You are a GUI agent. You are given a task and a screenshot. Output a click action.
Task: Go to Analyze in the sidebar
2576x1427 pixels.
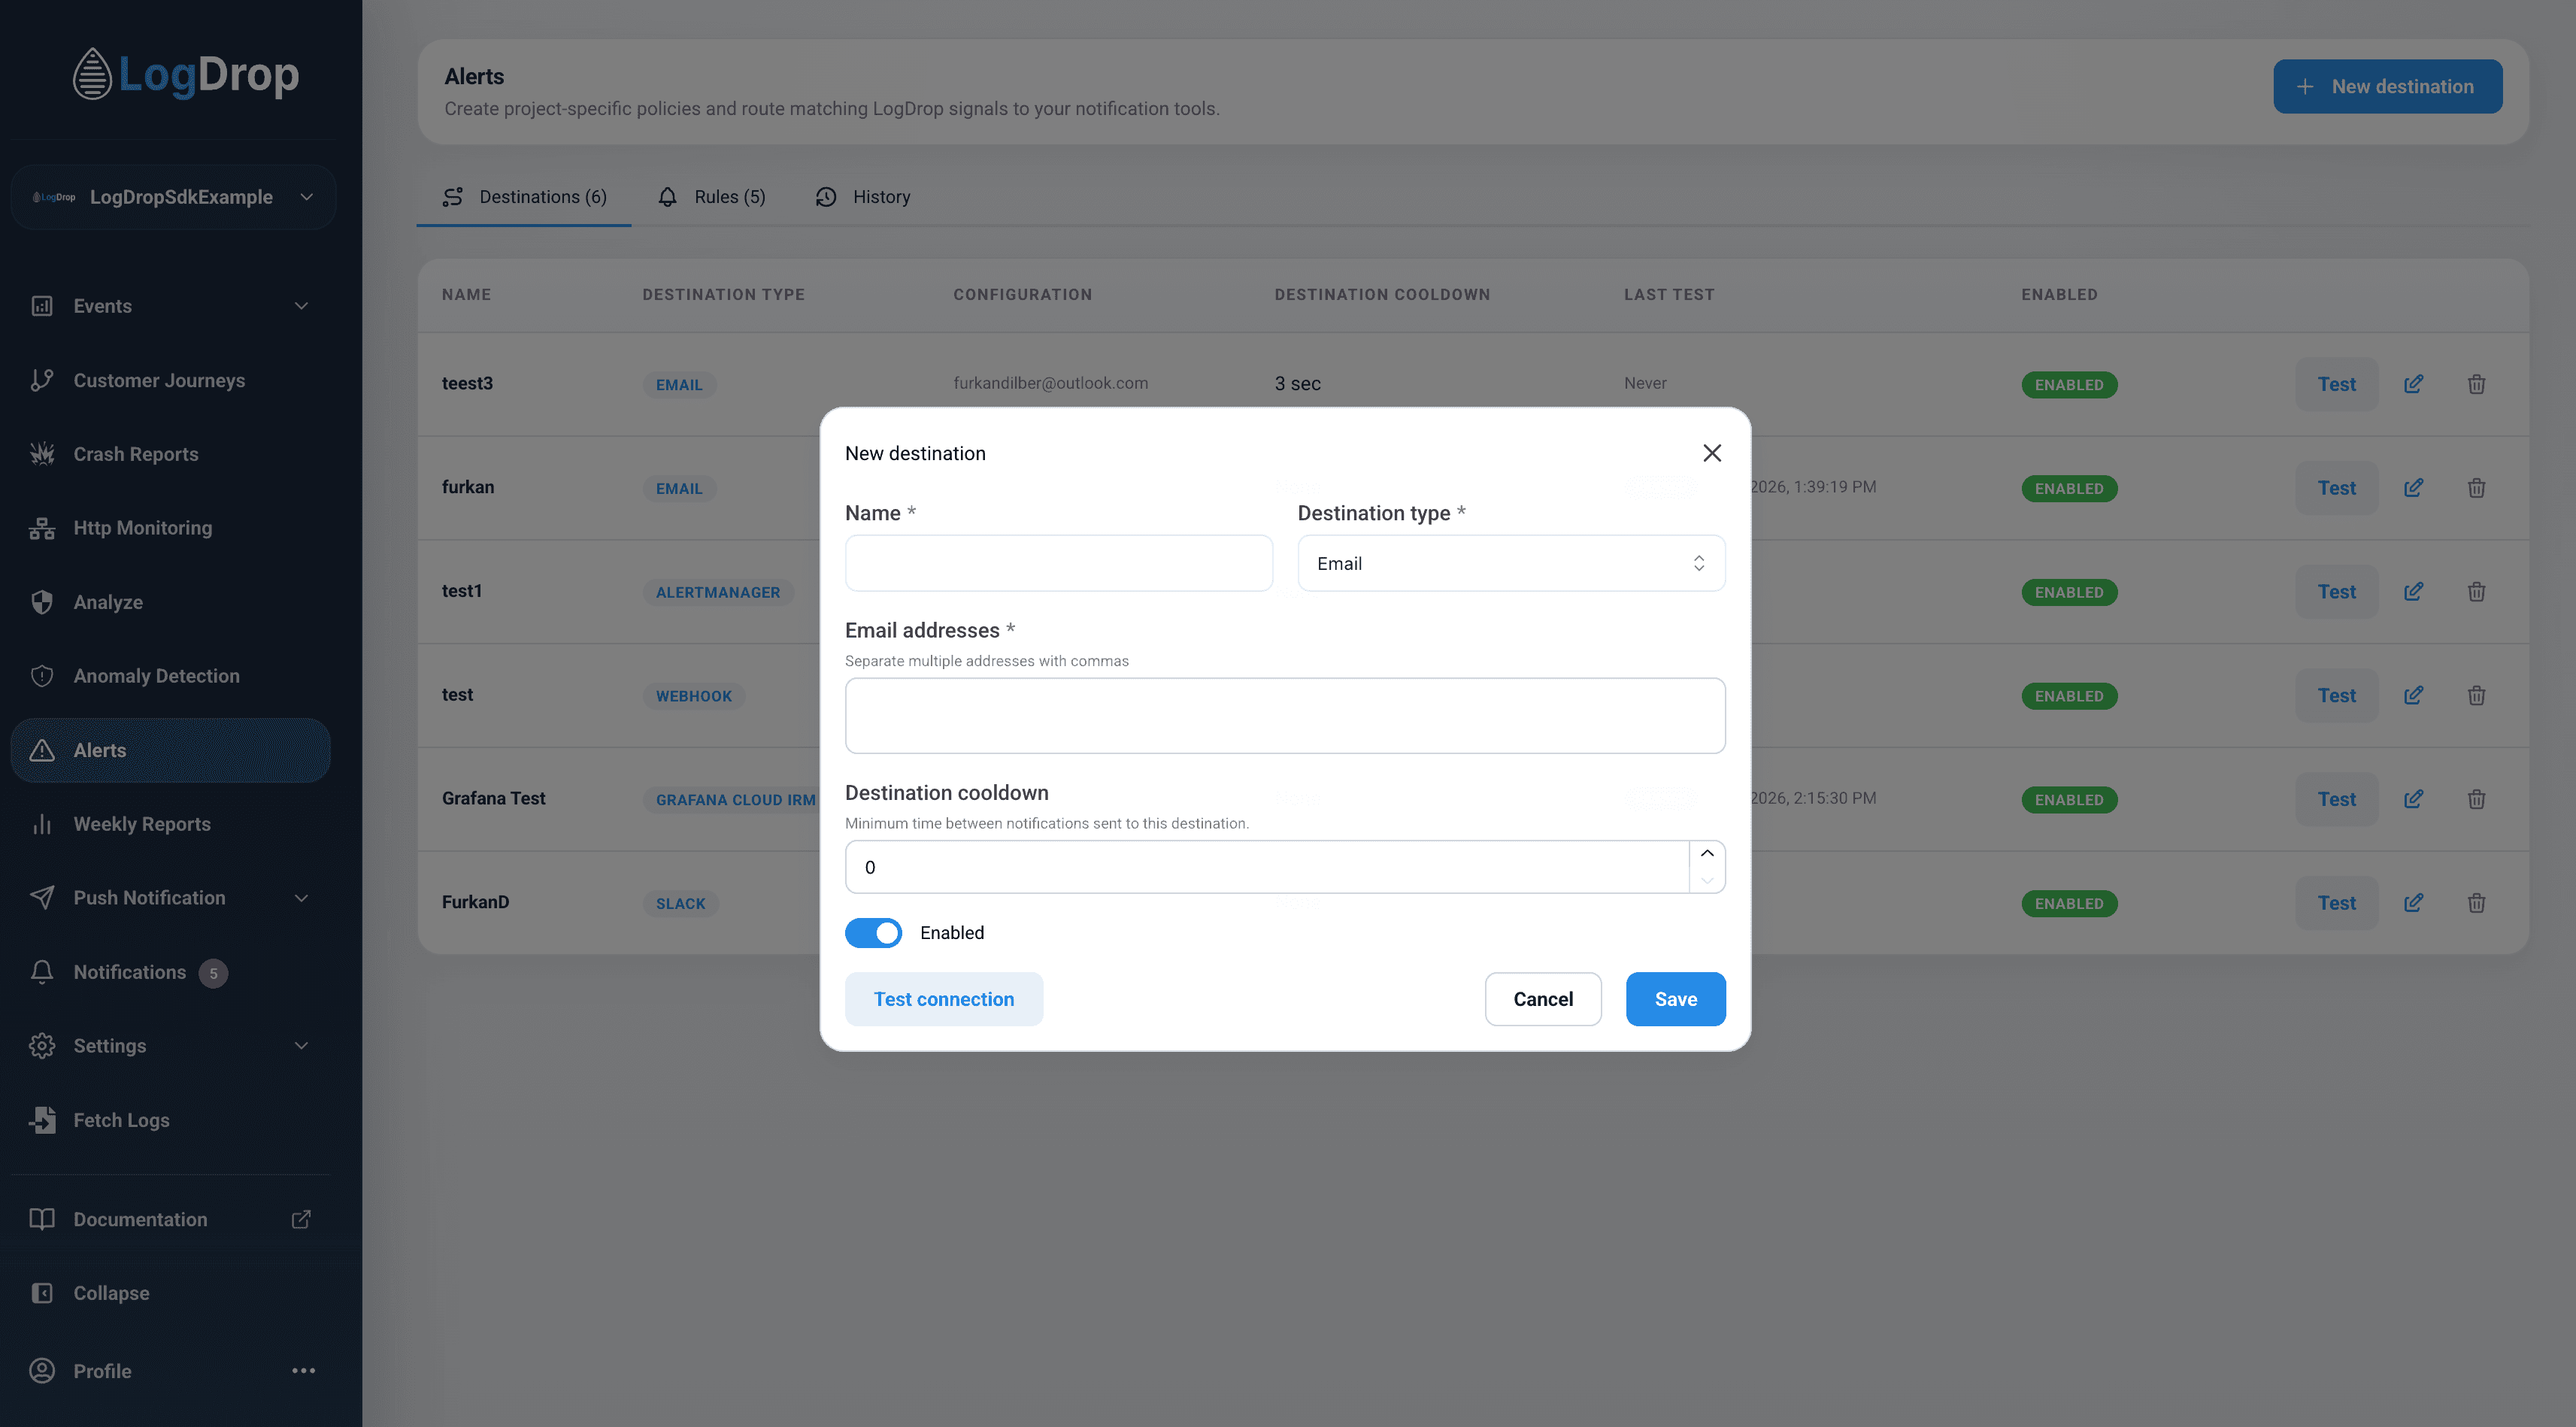[170, 602]
